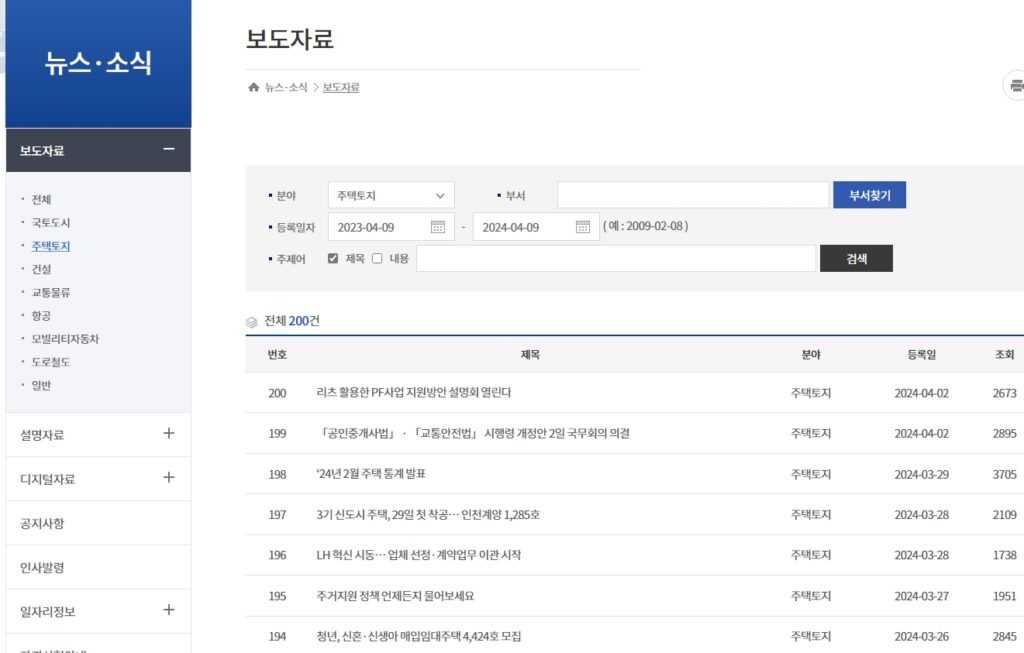Click the 설명자료 sidebar label

point(42,435)
